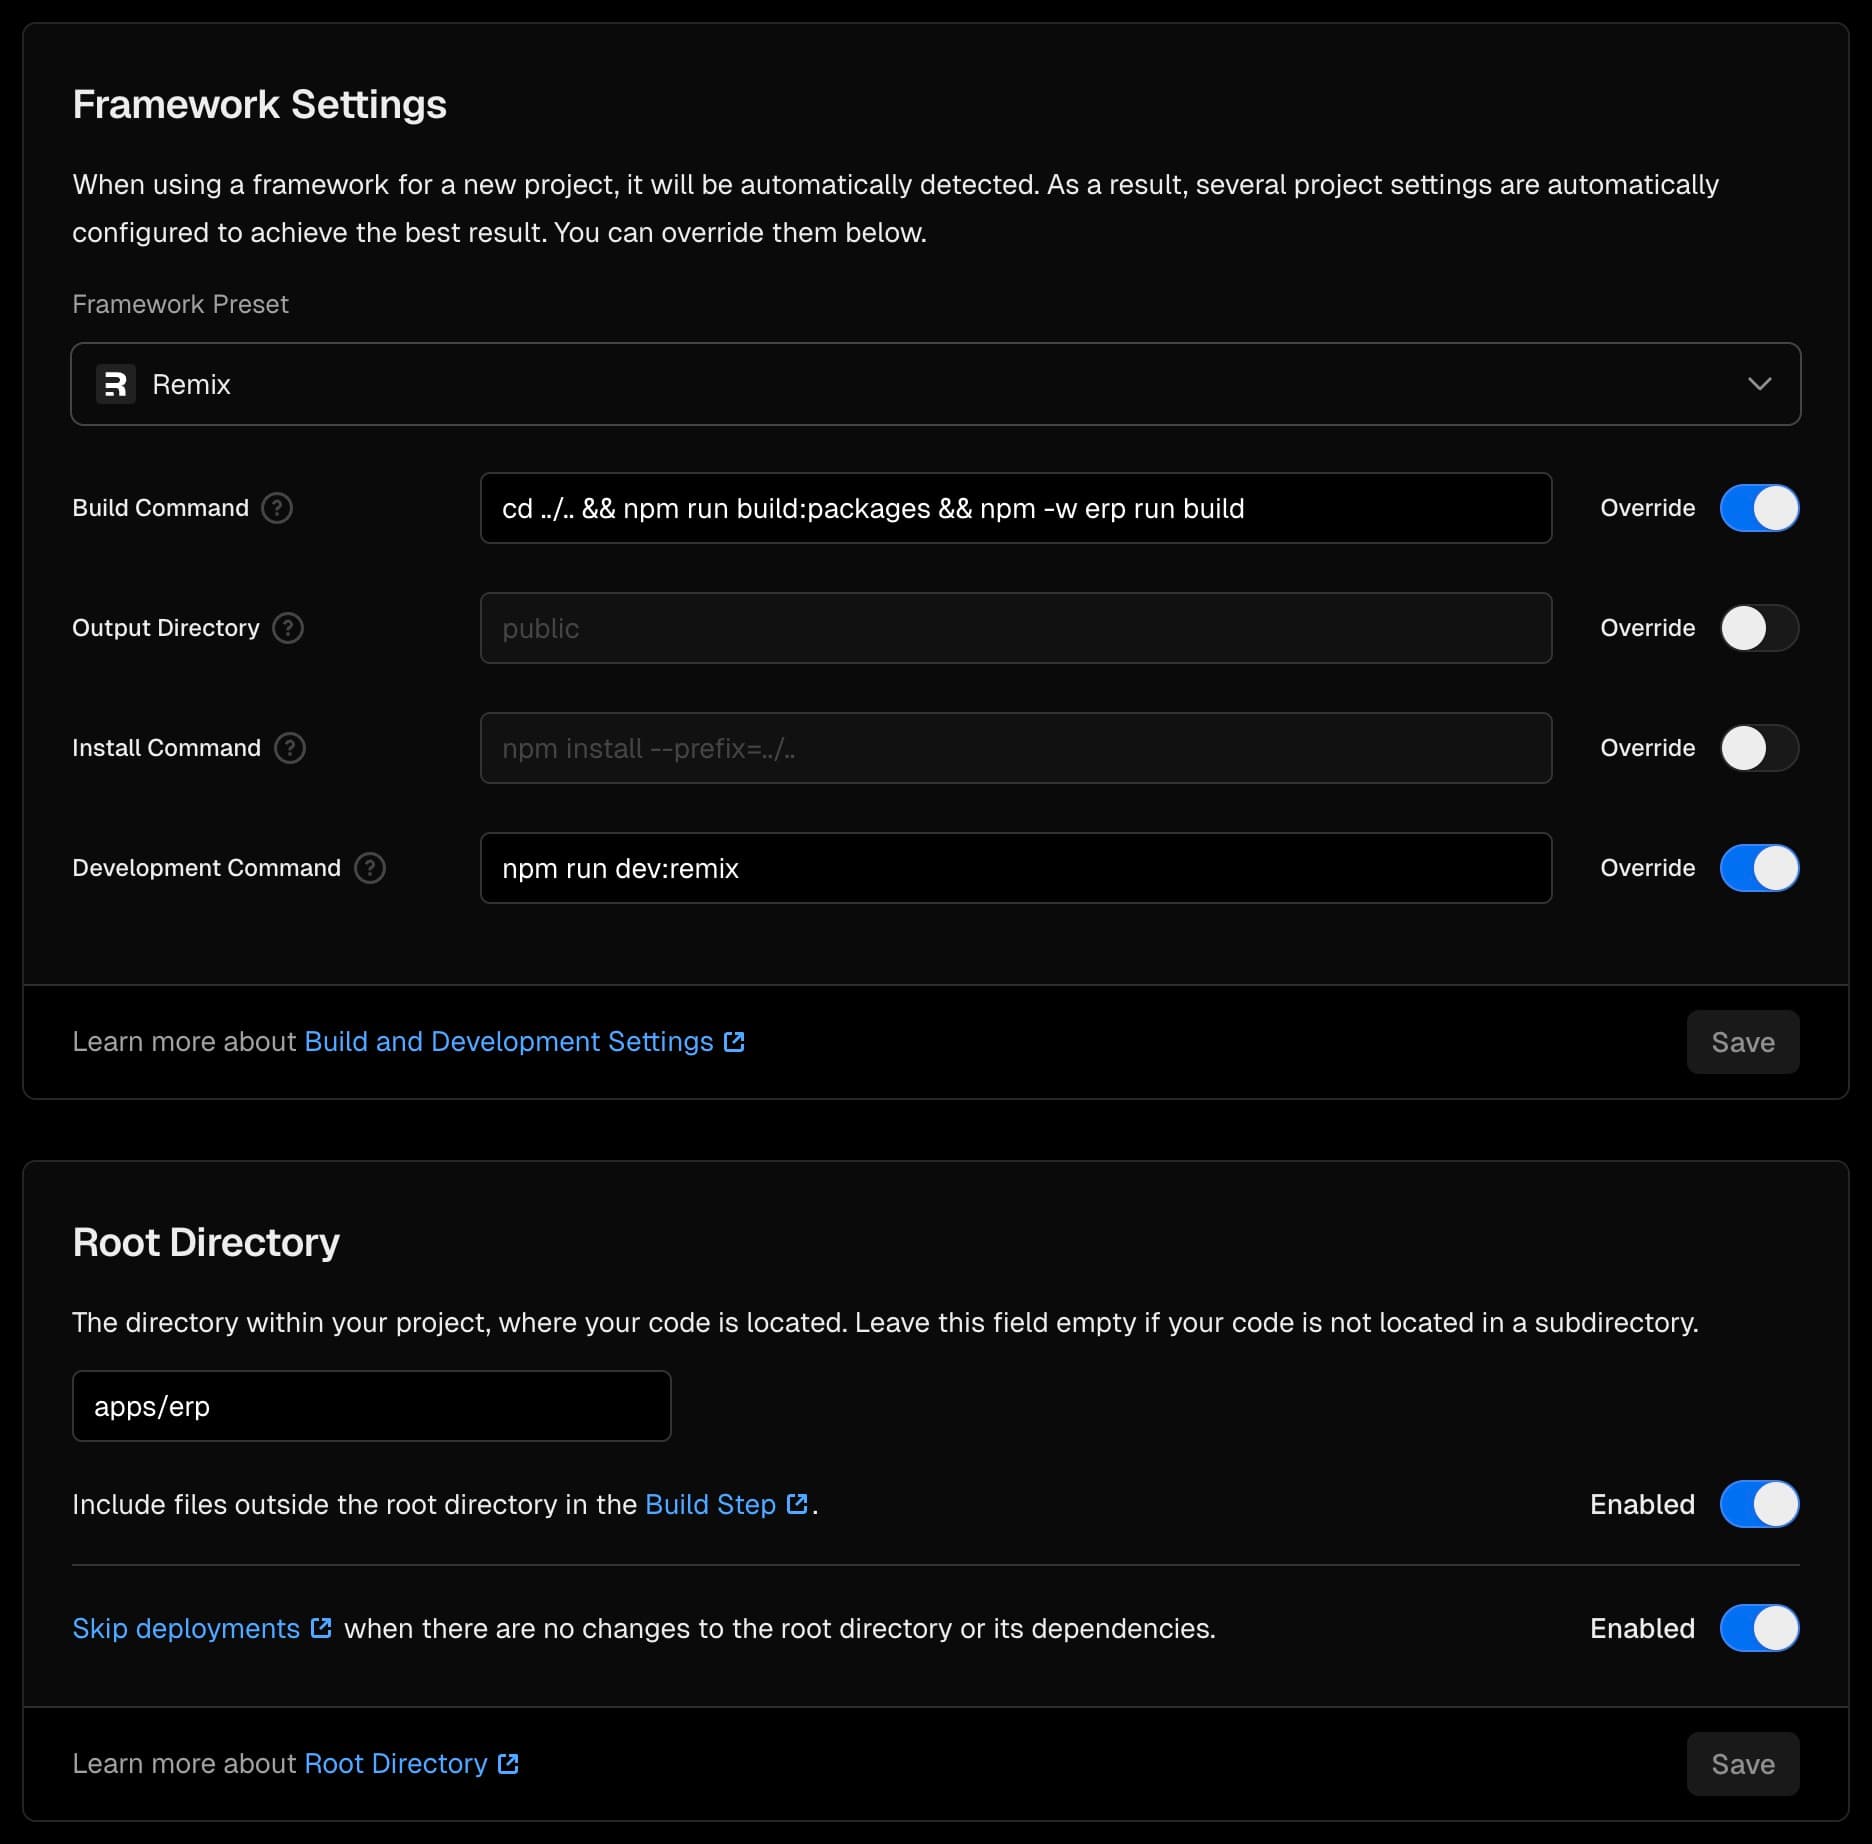
Task: Save the Root Directory section
Action: tap(1742, 1764)
